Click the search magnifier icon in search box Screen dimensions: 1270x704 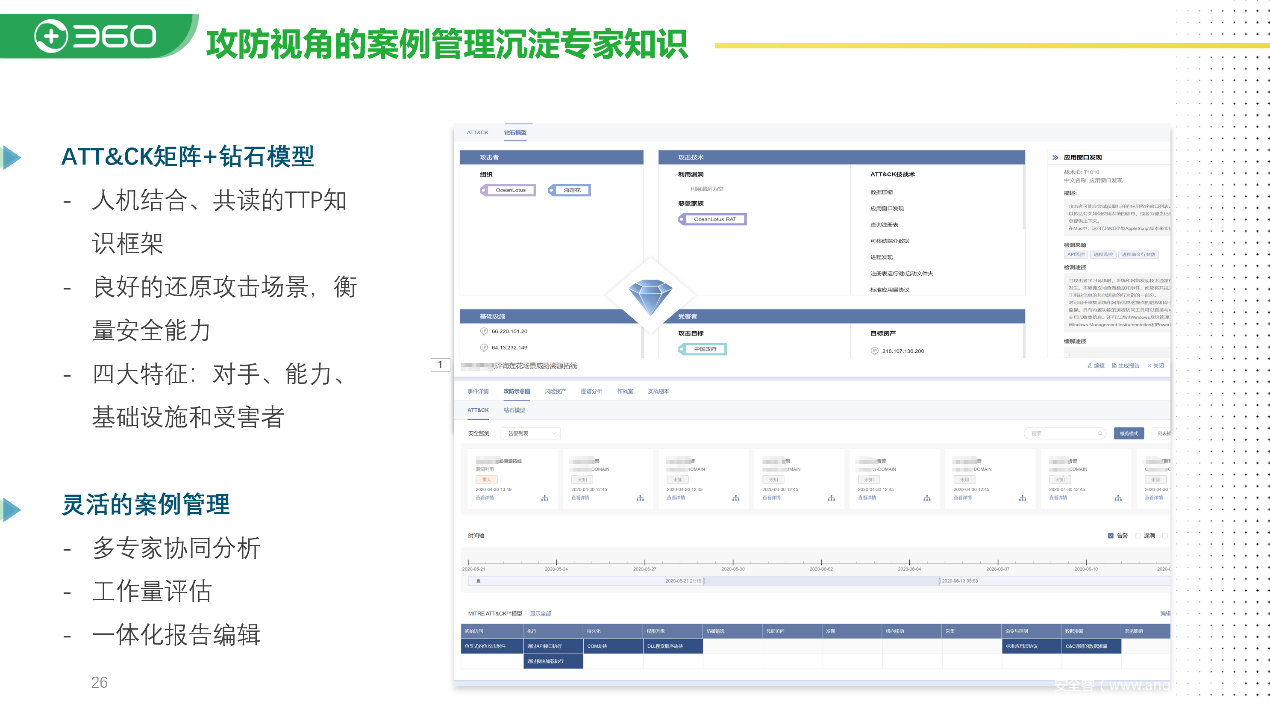pos(1100,433)
